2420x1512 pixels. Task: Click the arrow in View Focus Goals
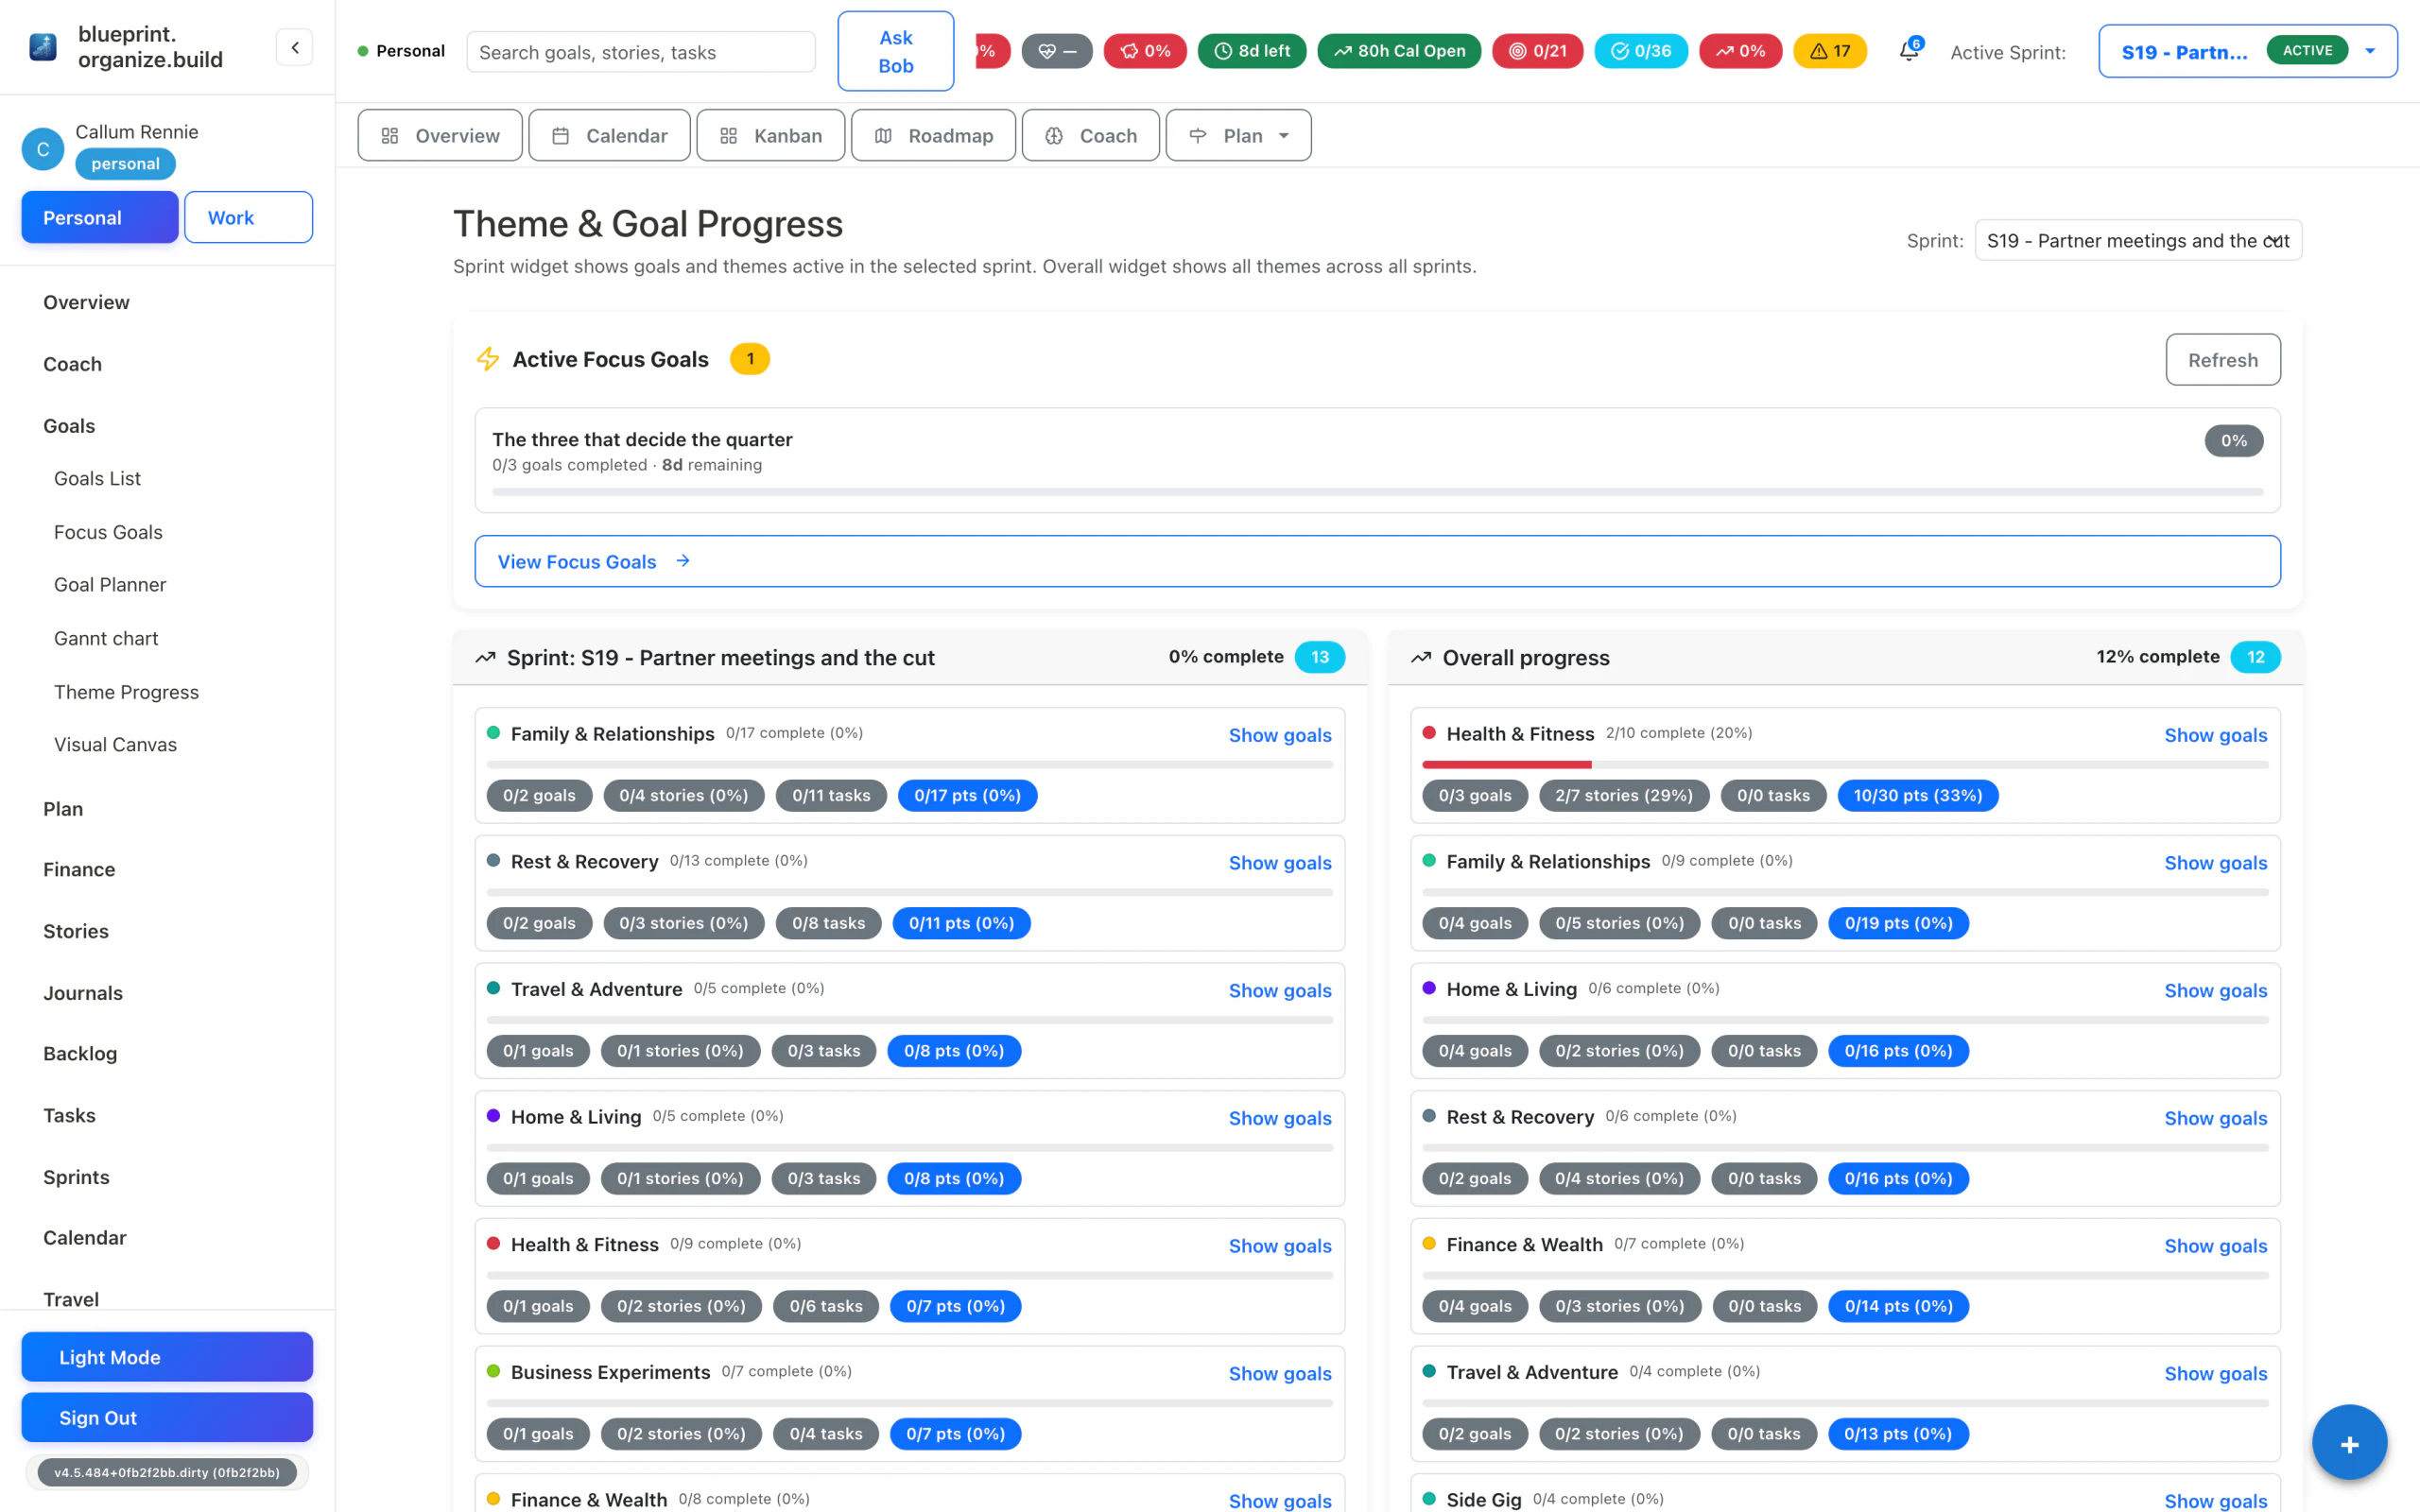coord(683,561)
